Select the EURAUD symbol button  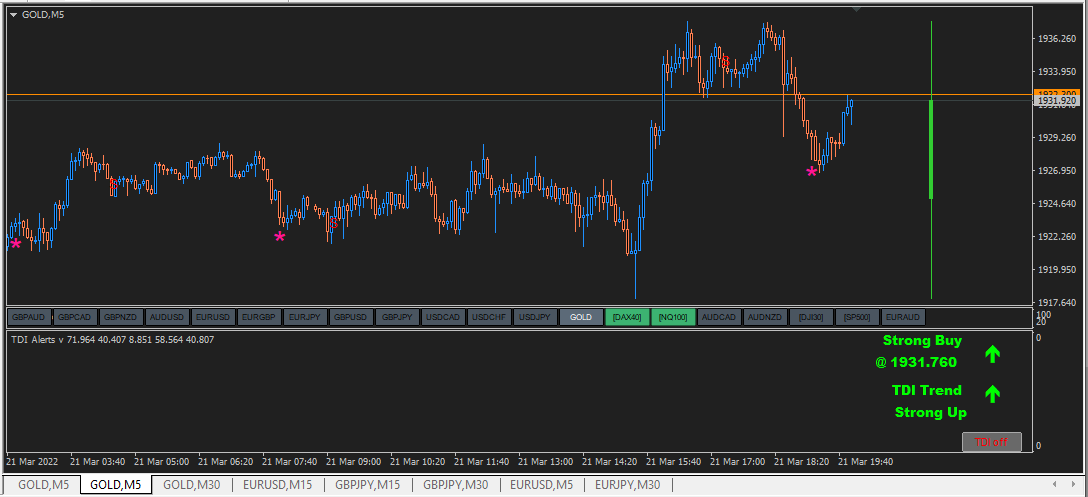pyautogui.click(x=903, y=317)
